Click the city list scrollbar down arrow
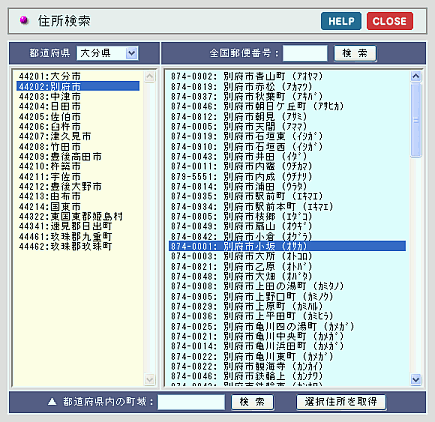This screenshot has width=435, height=422. click(150, 379)
